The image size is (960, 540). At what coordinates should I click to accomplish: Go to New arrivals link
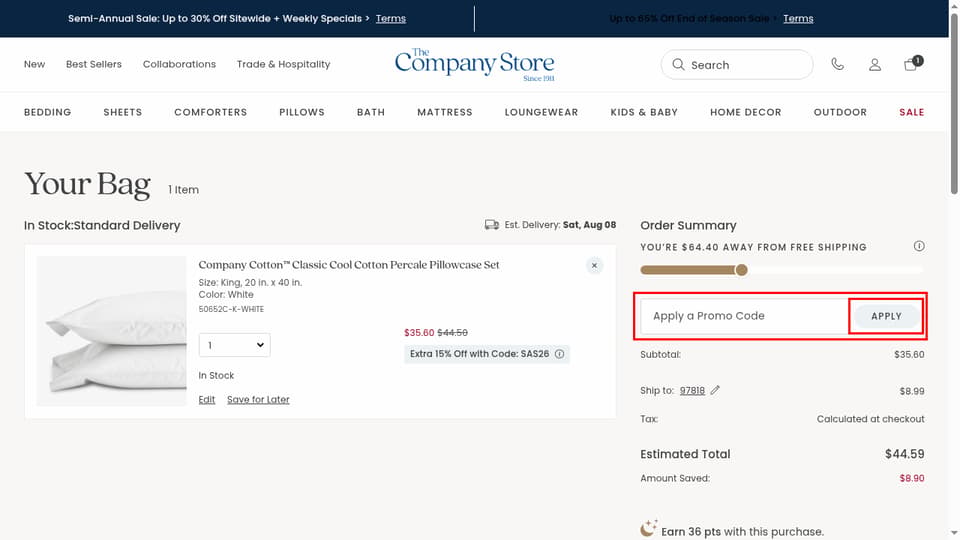tap(34, 64)
